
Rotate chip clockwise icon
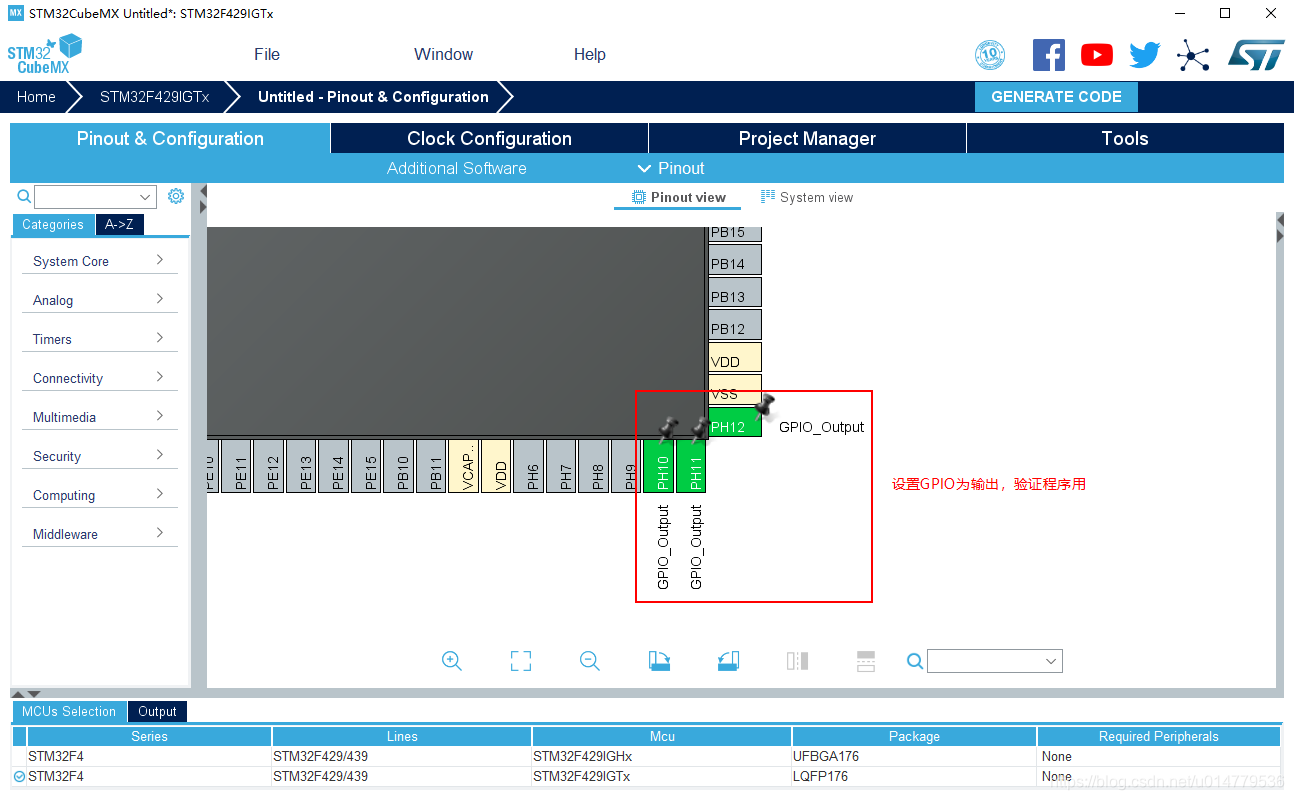tap(659, 661)
